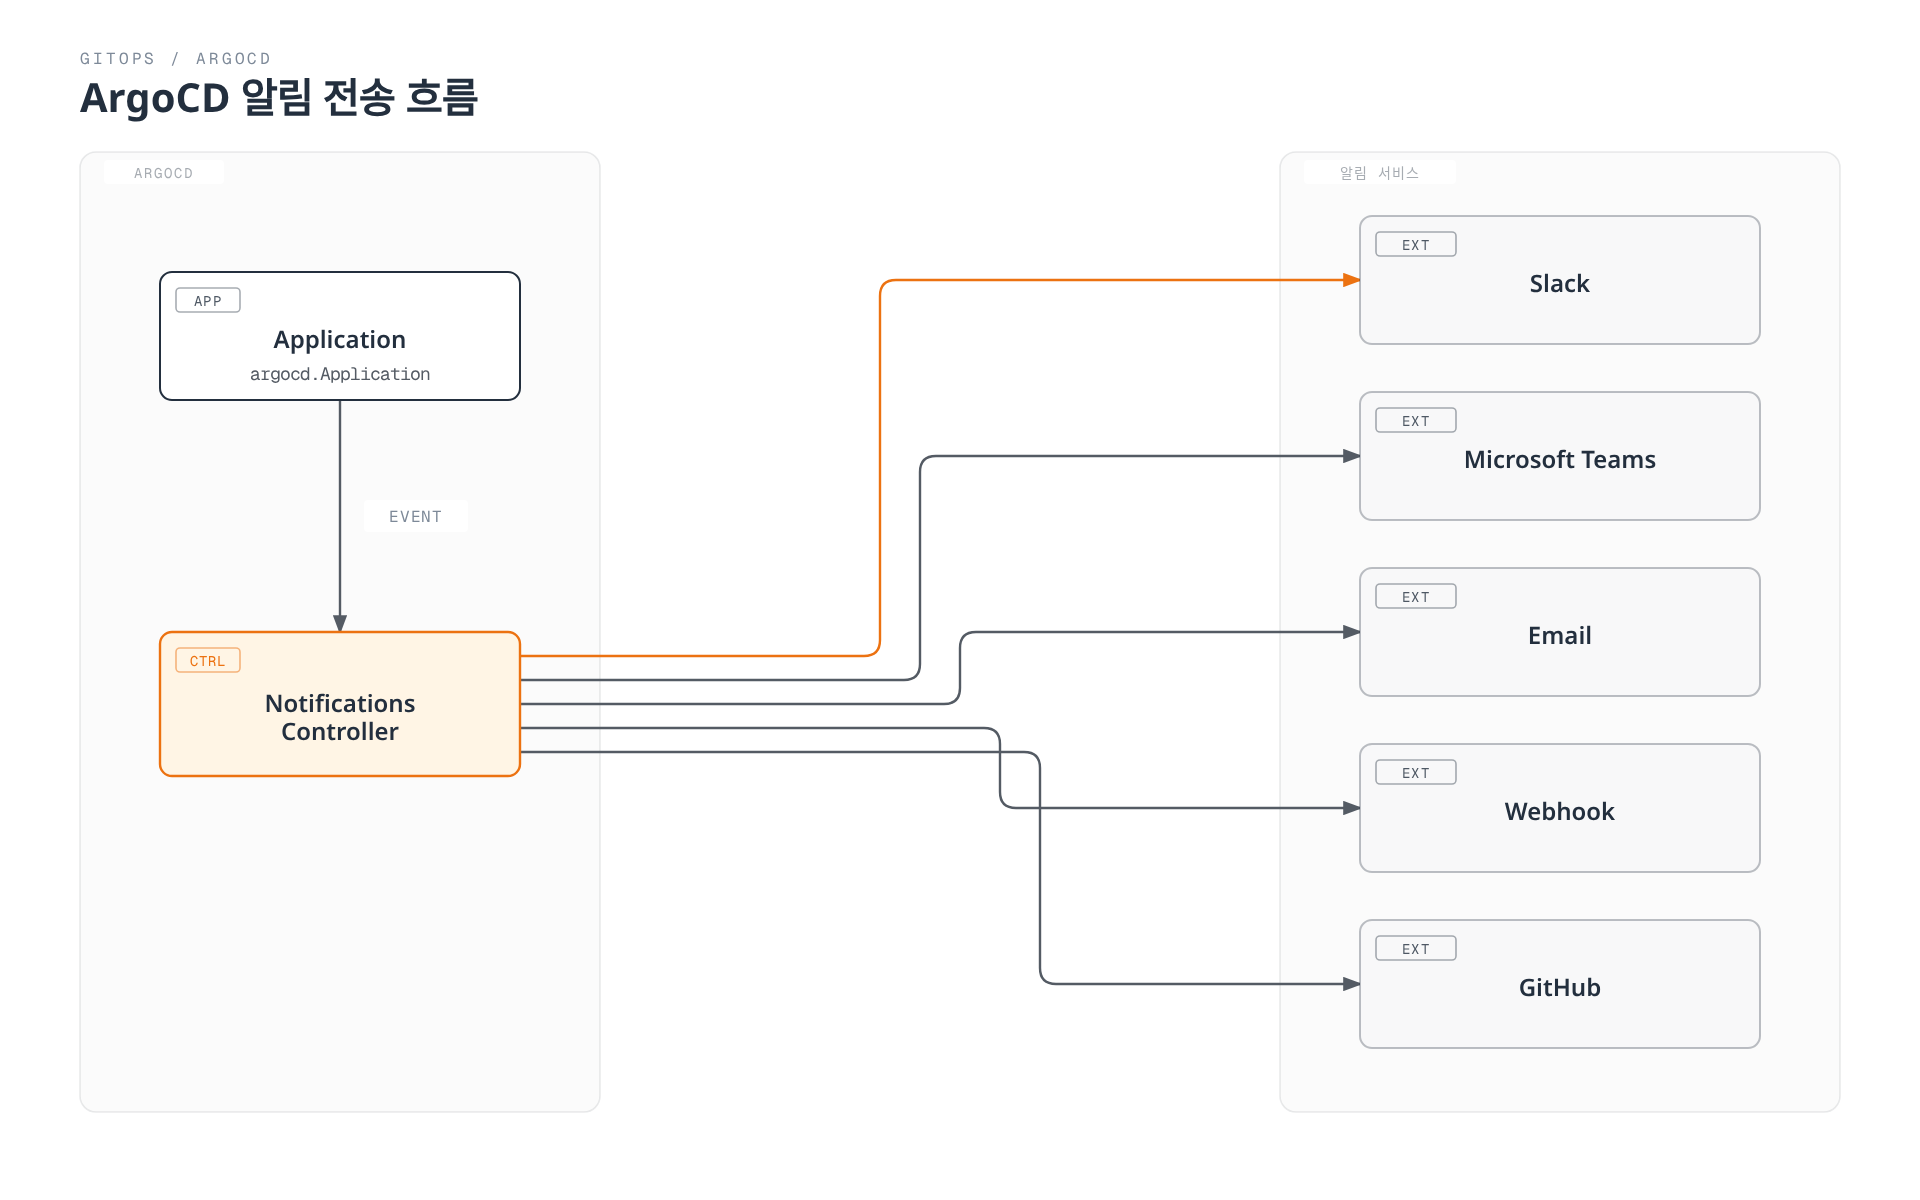Click the EXT badge on Webhook
The image size is (1920, 1200).
[x=1416, y=772]
